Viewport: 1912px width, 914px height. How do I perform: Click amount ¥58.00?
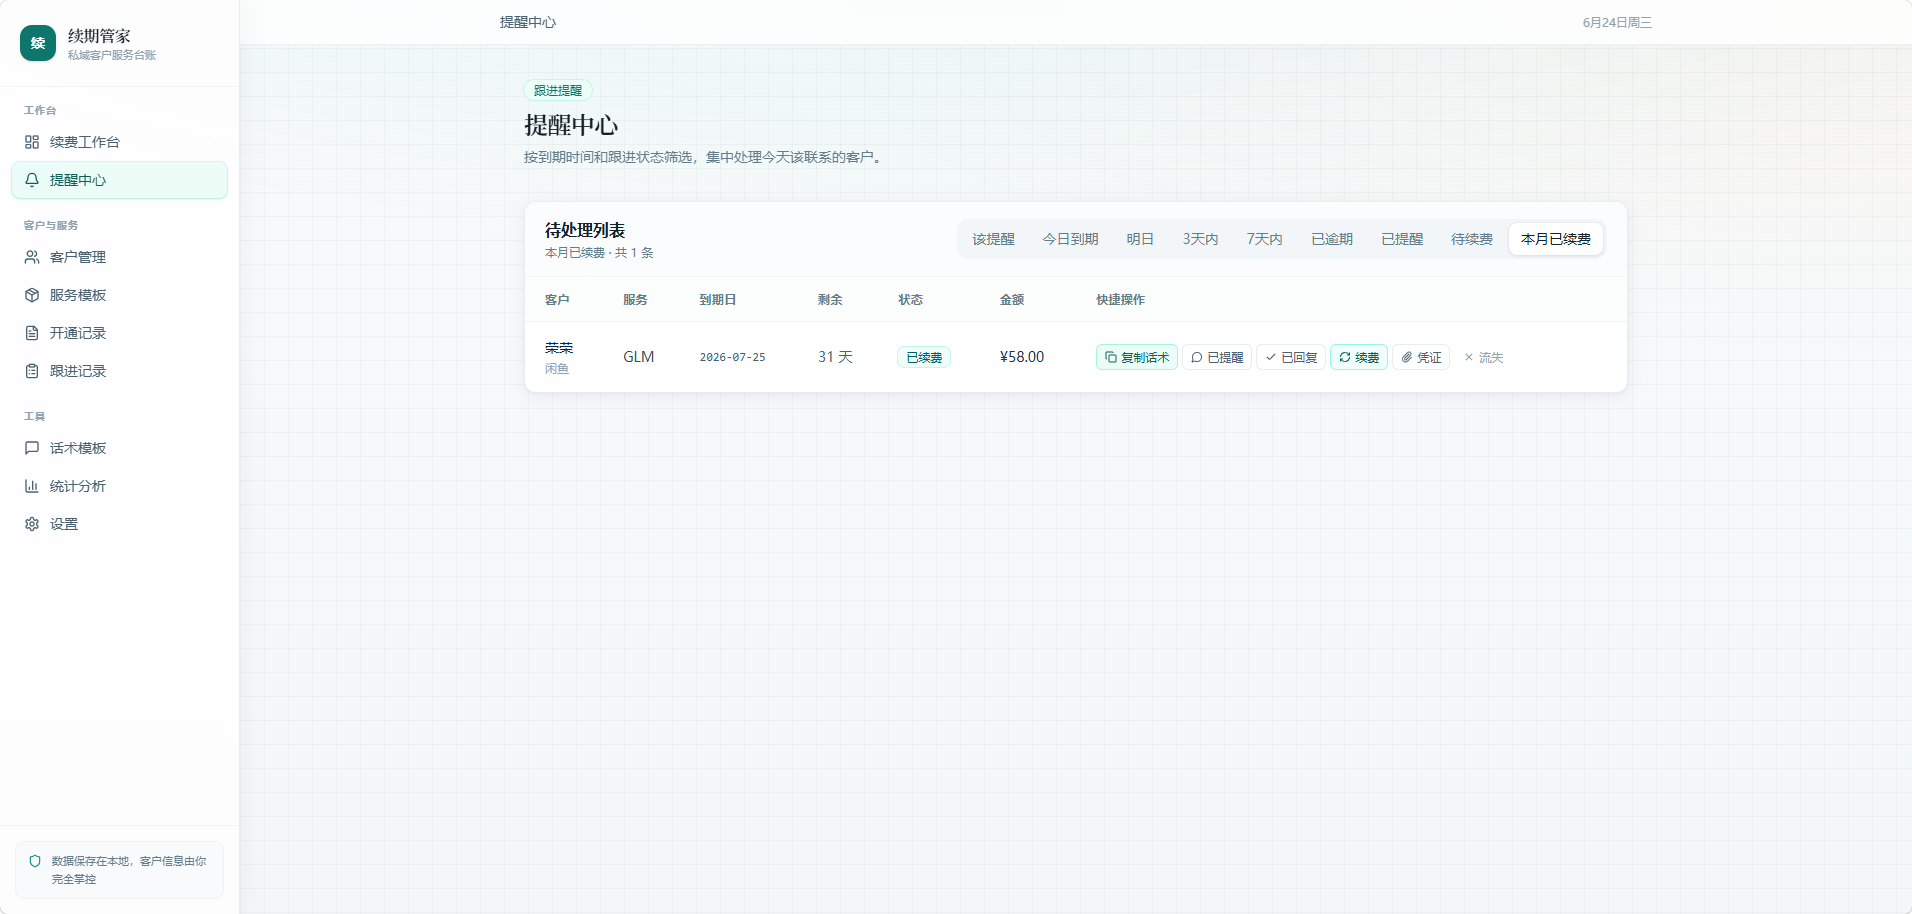(x=1022, y=357)
